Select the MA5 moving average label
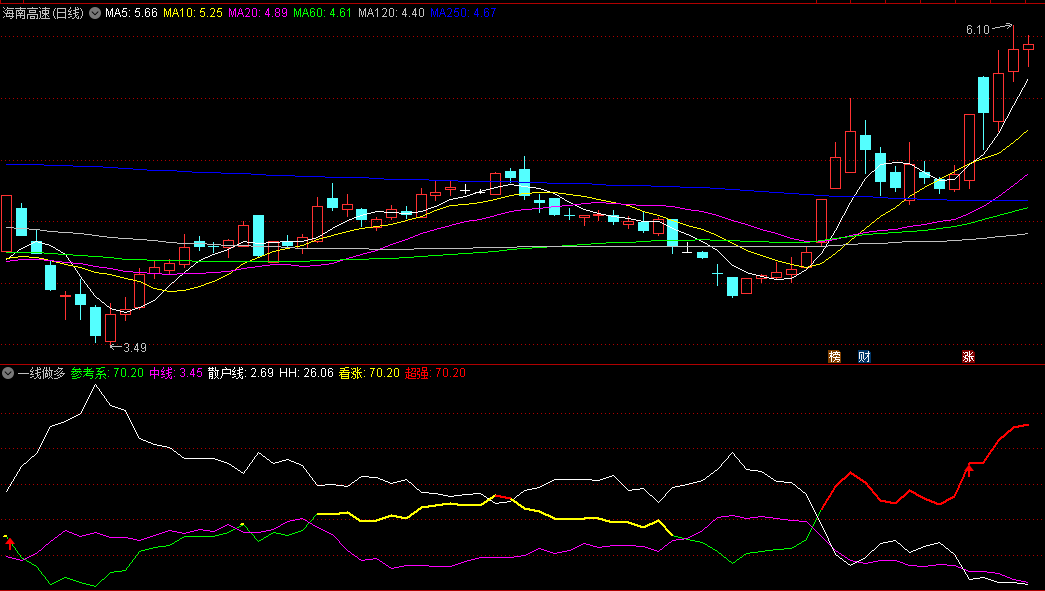The image size is (1045, 591). click(130, 14)
